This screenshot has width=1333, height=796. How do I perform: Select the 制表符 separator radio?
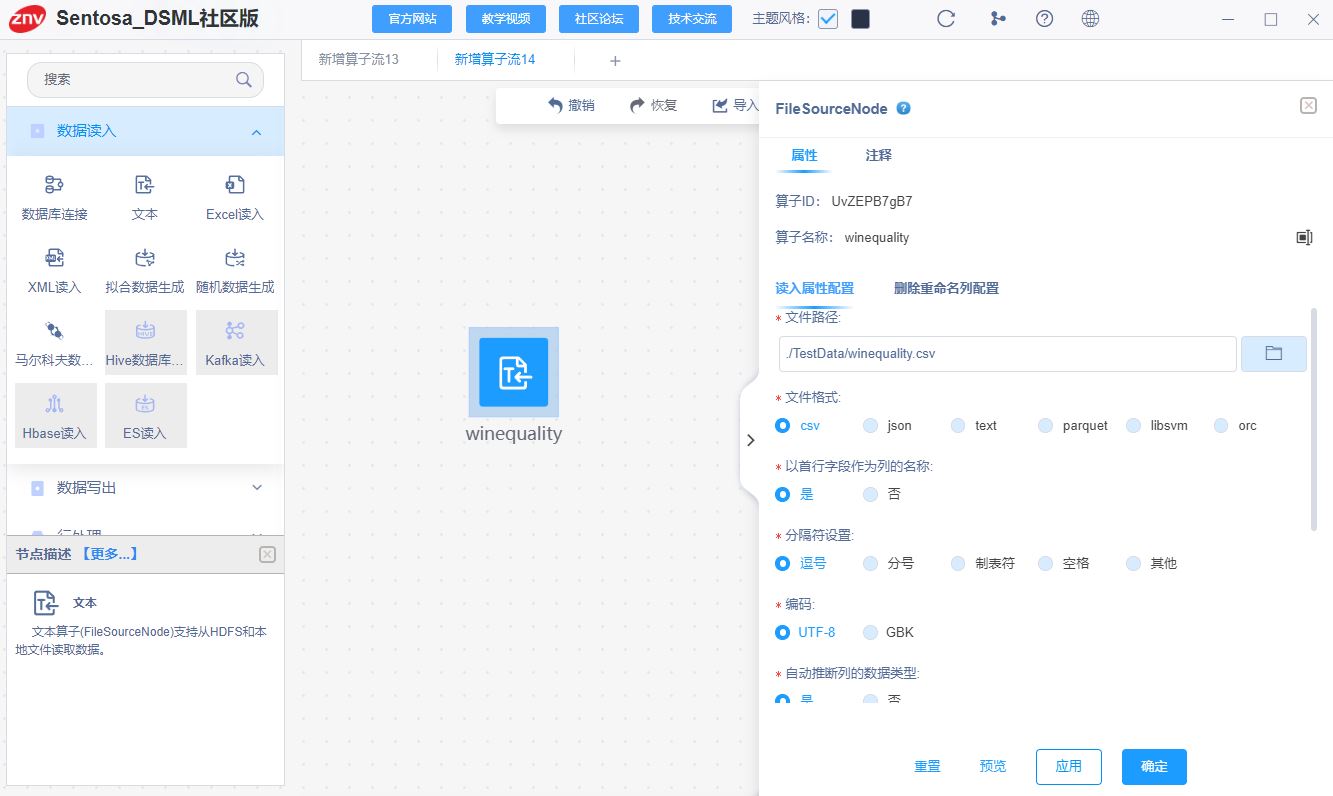958,563
